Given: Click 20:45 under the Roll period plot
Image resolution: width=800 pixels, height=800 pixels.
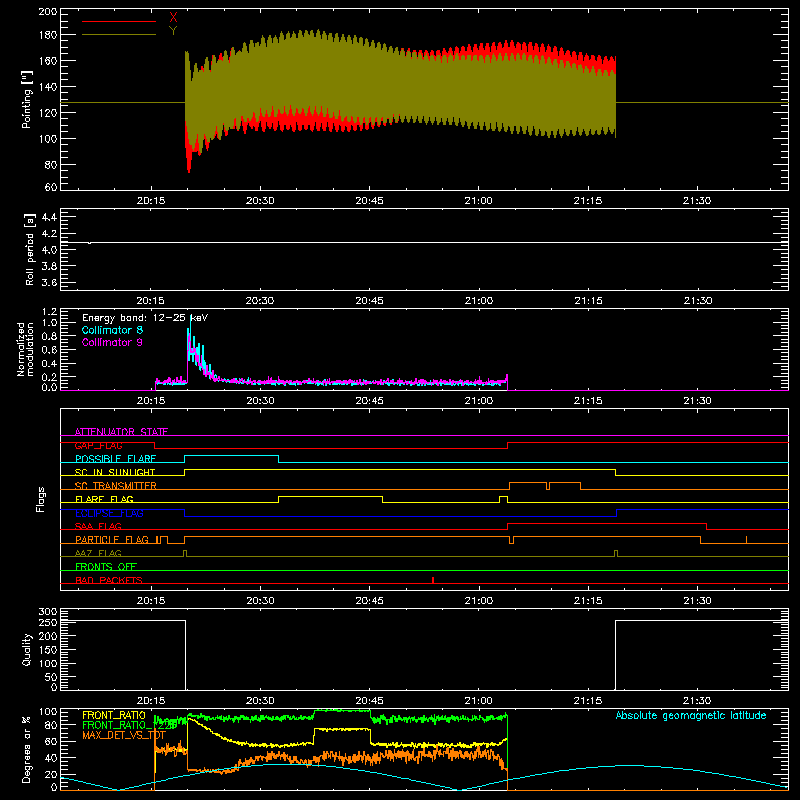Looking at the screenshot, I should (369, 301).
